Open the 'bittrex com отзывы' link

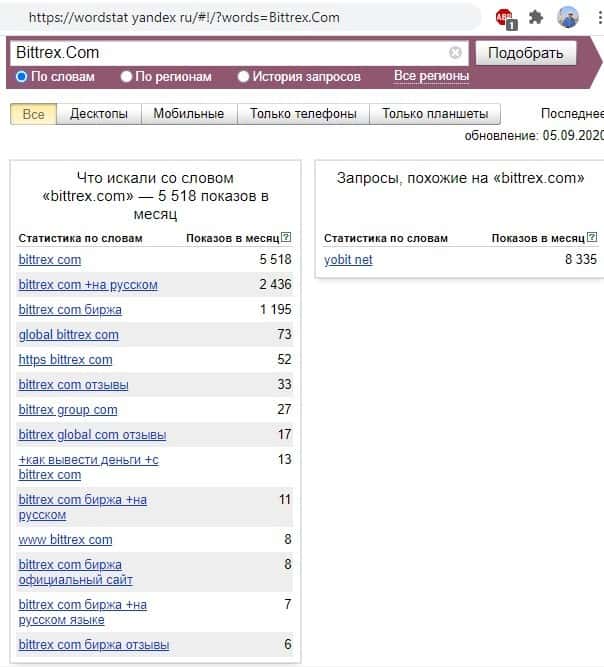pyautogui.click(x=73, y=385)
